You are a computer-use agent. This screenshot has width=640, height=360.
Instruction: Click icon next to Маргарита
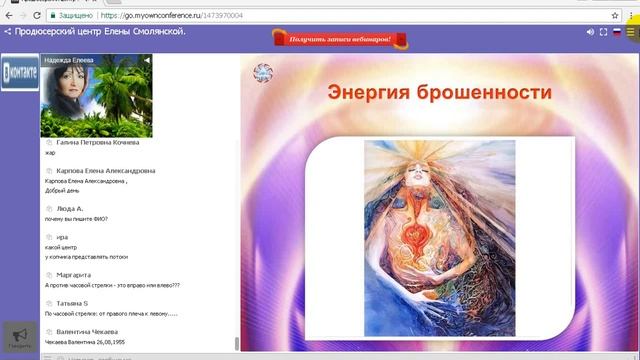pos(49,275)
